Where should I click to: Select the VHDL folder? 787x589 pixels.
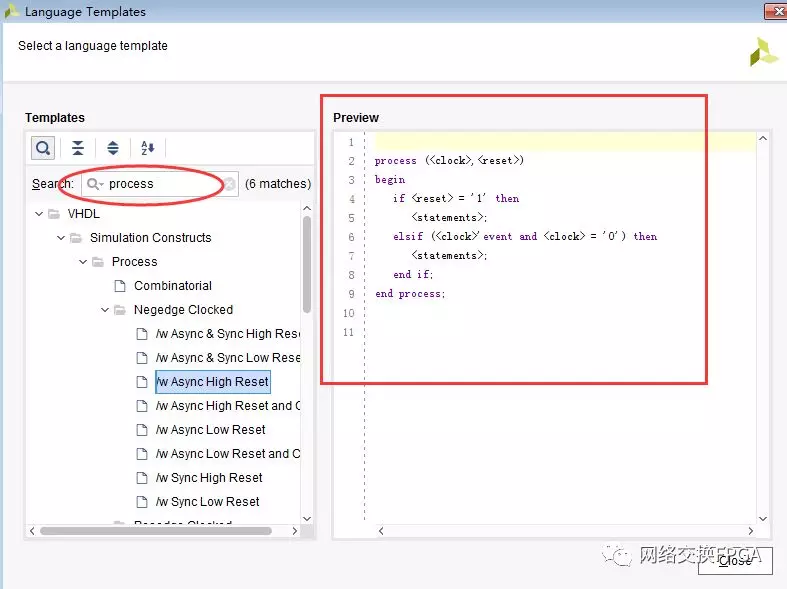(x=84, y=214)
